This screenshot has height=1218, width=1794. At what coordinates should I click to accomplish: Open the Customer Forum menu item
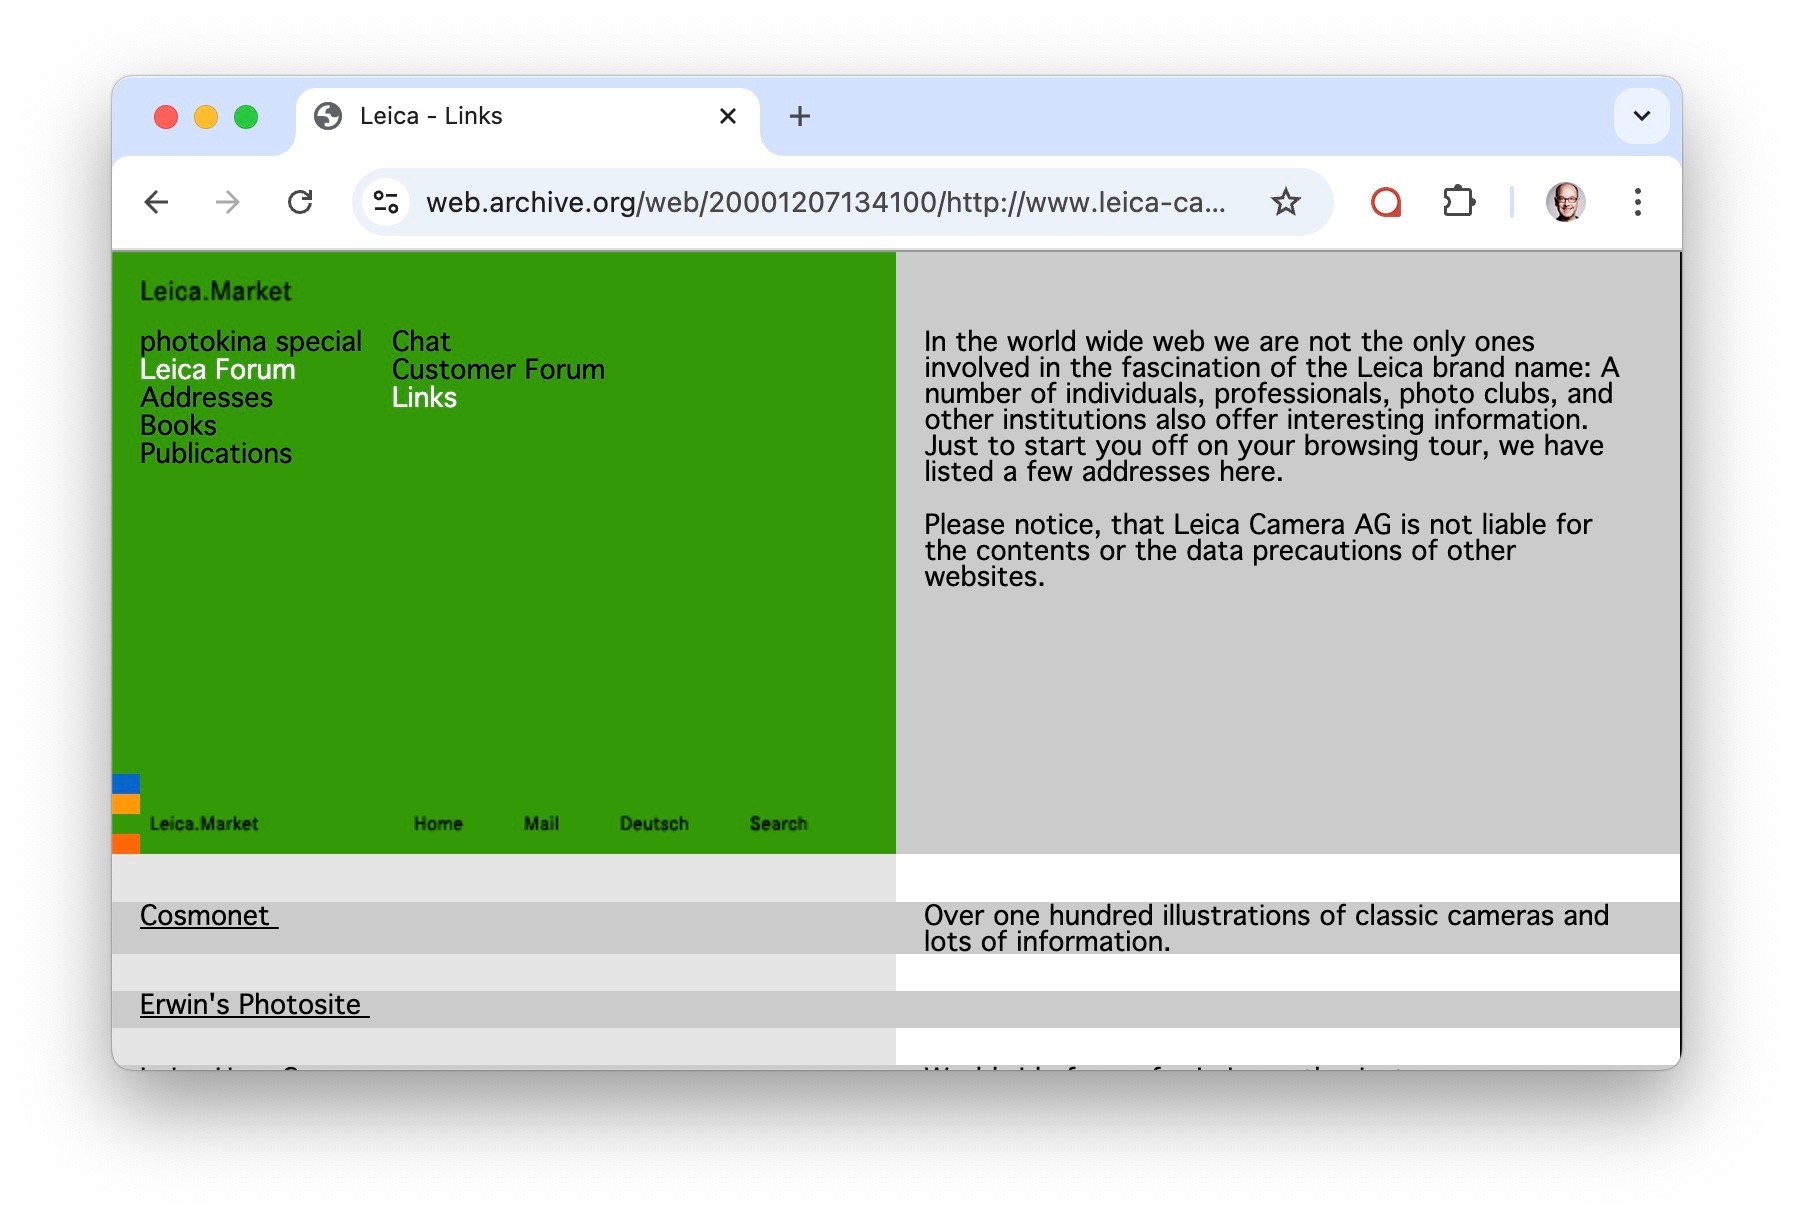498,370
